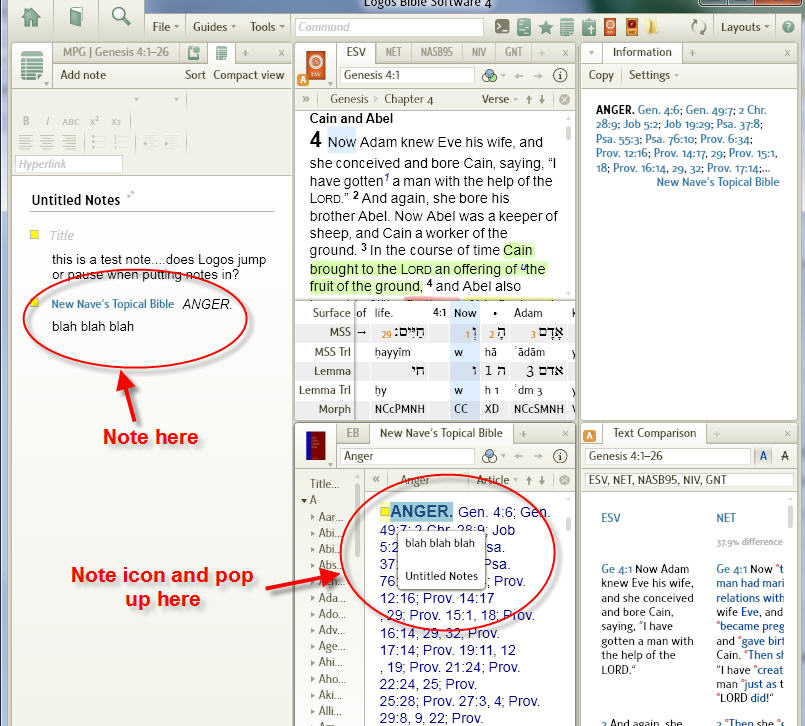Click the Anger reference box
The height and width of the screenshot is (726, 805).
pos(407,456)
